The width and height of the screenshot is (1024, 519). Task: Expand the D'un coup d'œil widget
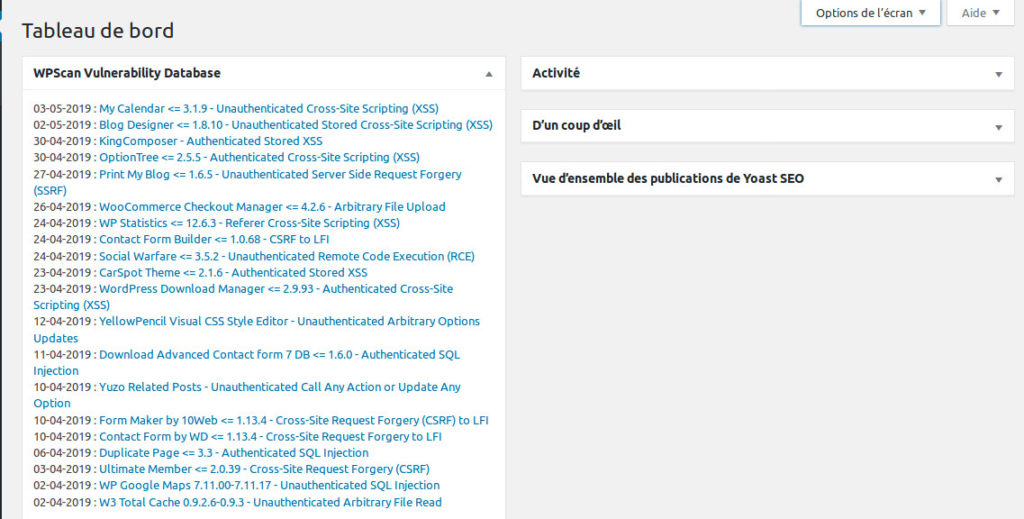999,127
